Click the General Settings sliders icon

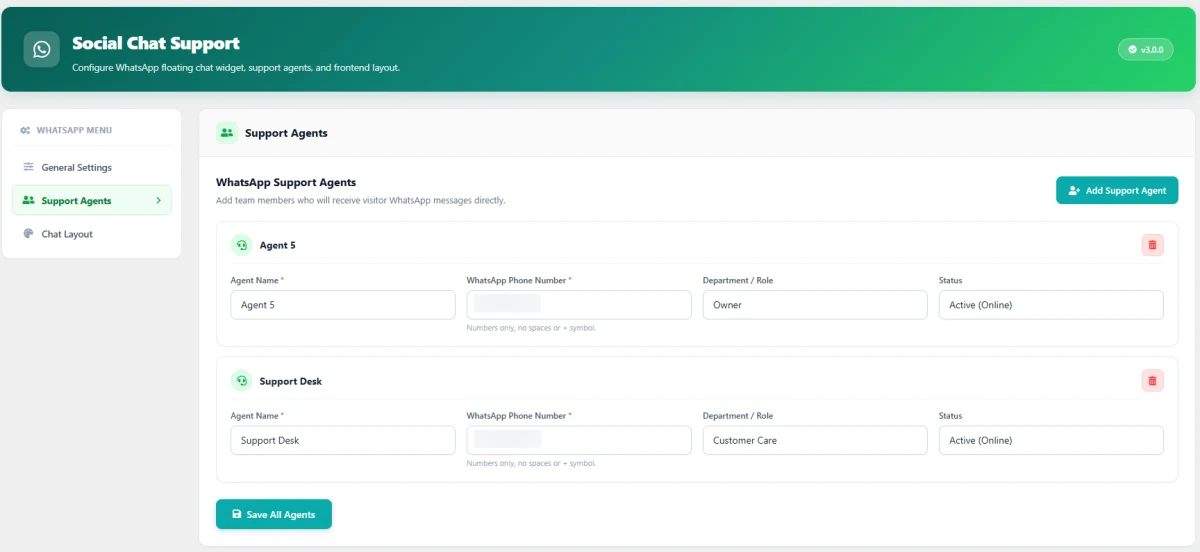tap(28, 167)
